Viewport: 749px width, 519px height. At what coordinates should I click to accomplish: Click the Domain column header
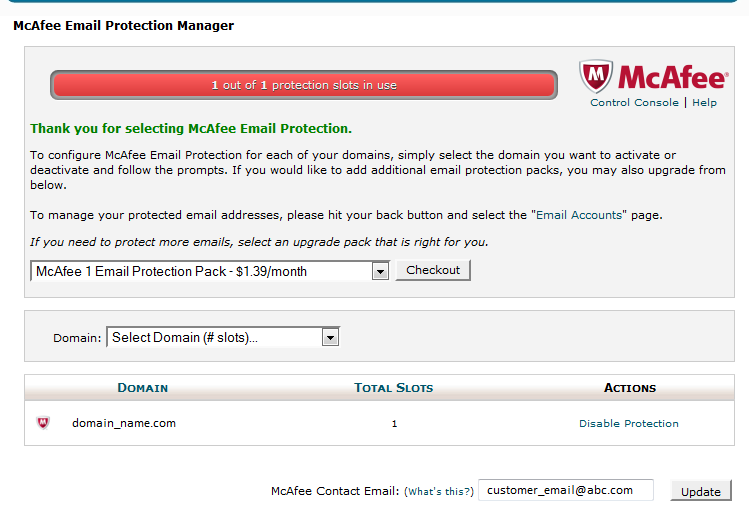(x=142, y=388)
